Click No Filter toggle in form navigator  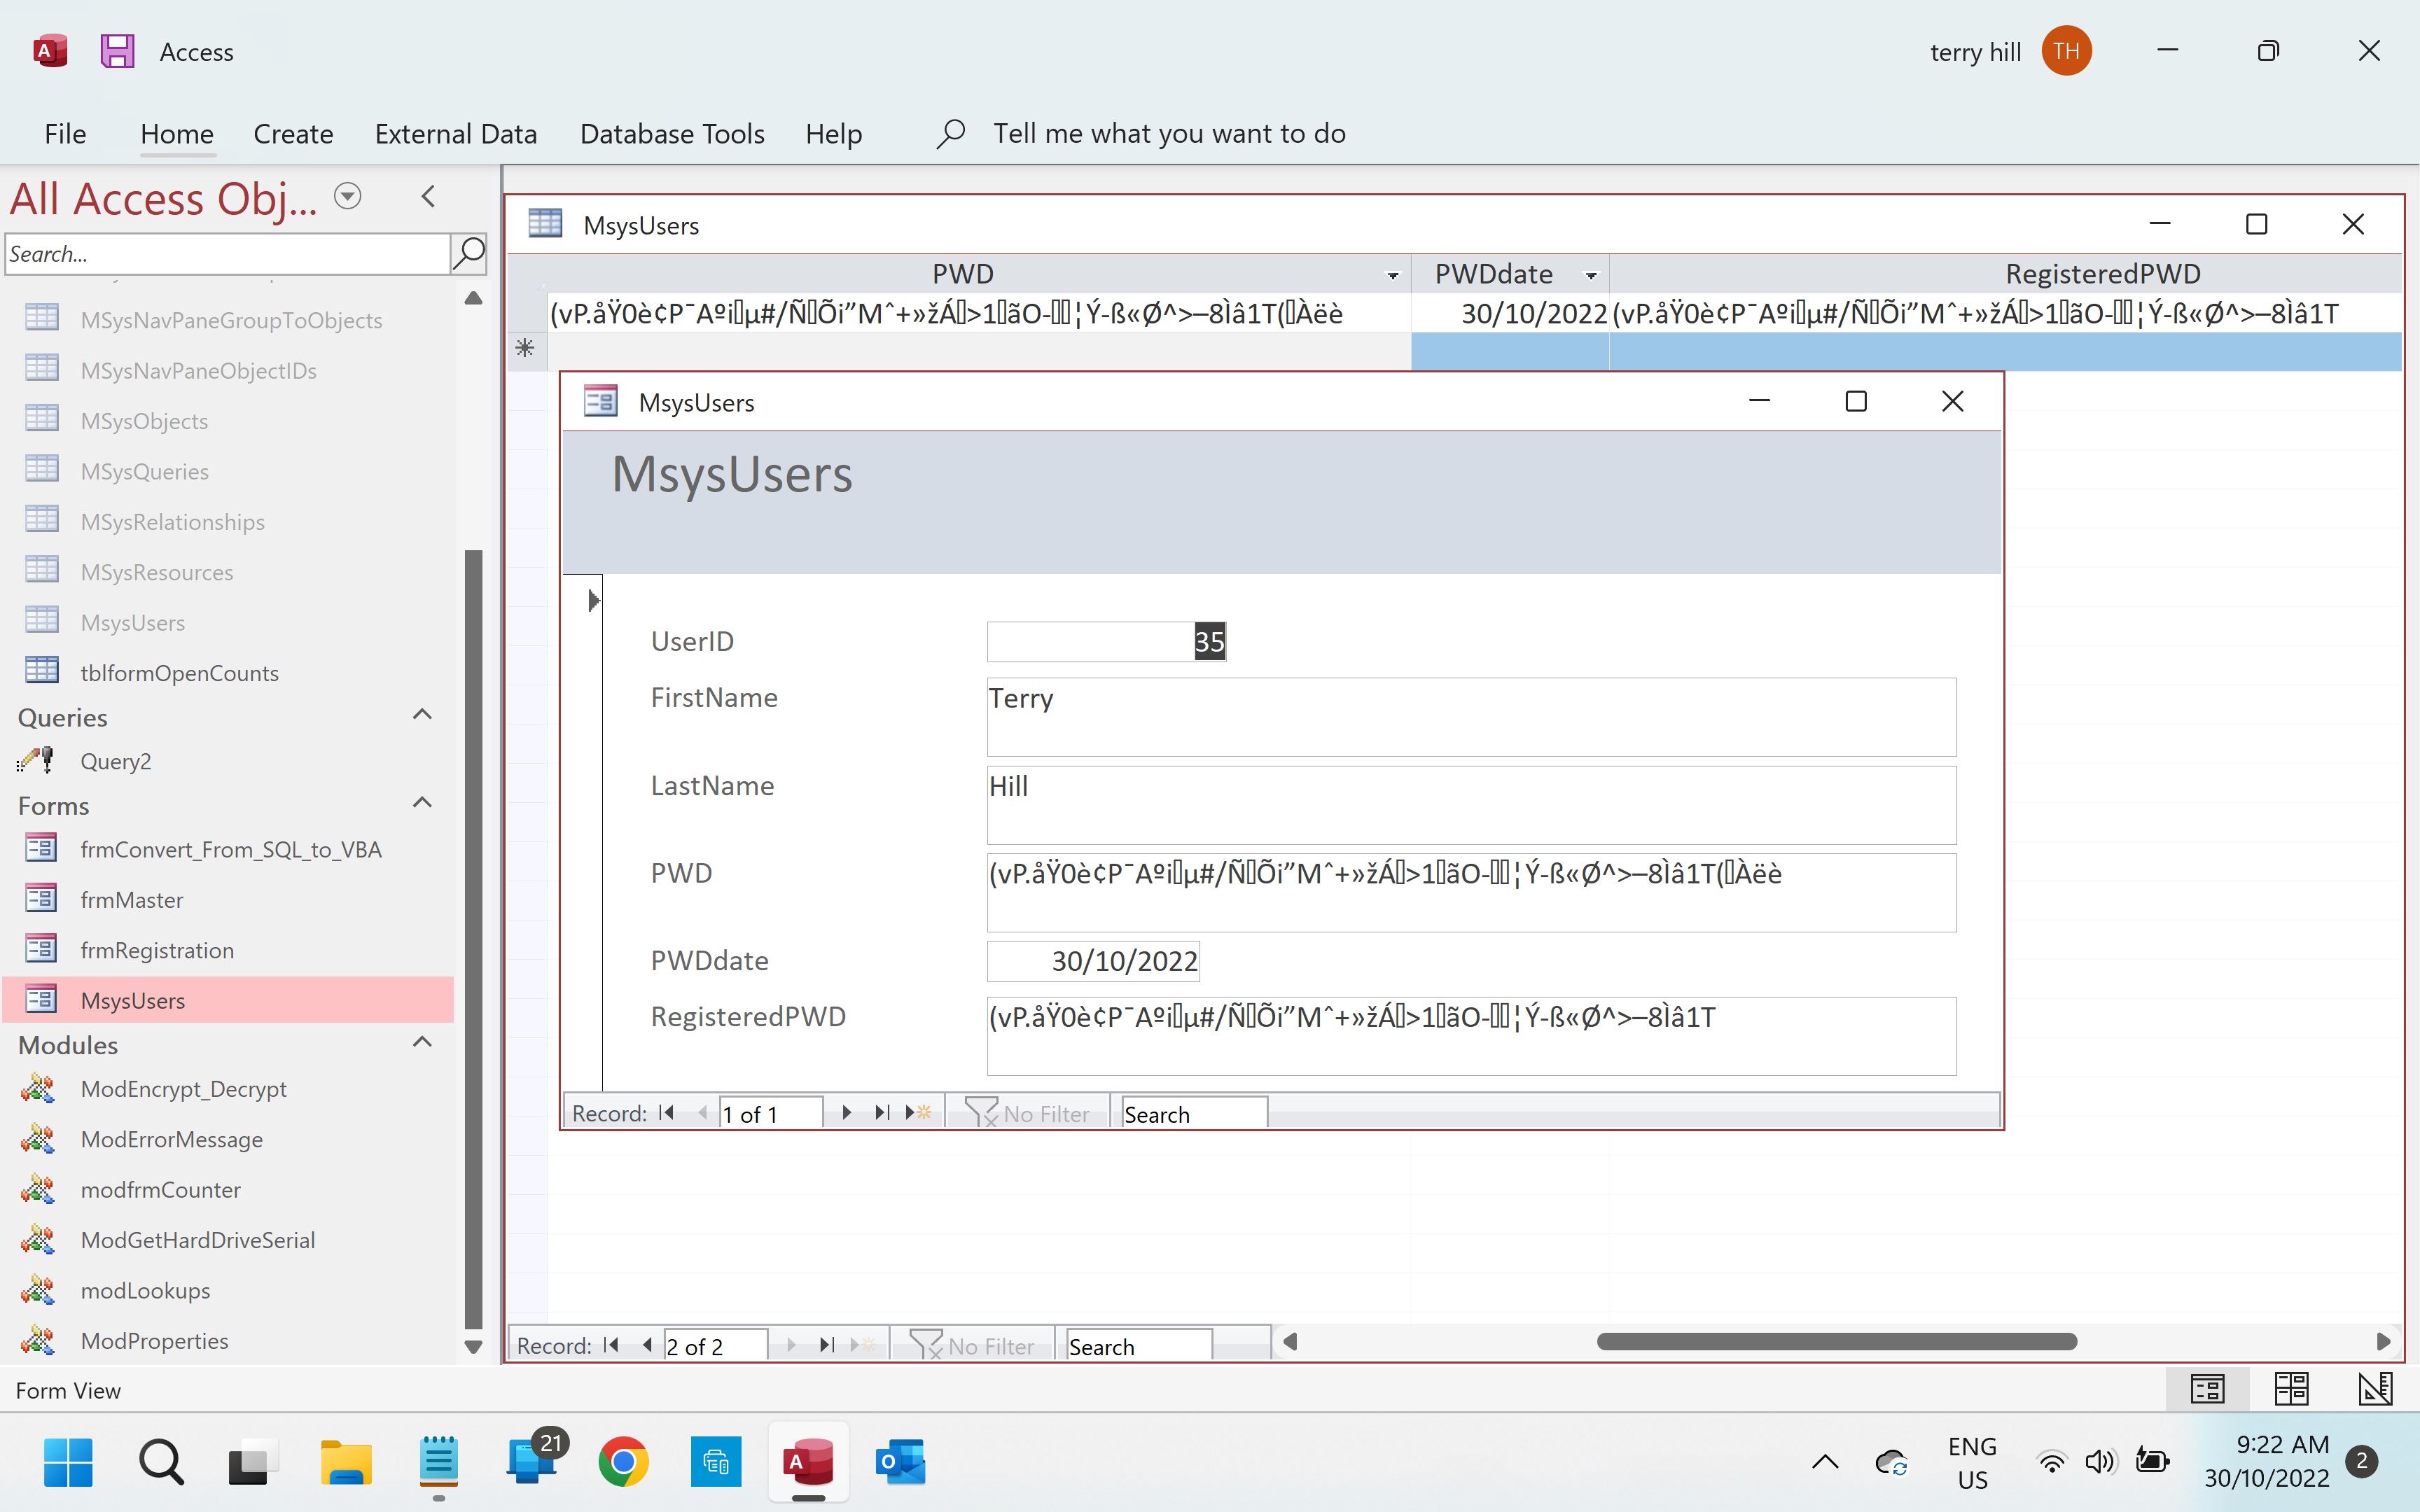pyautogui.click(x=1028, y=1113)
